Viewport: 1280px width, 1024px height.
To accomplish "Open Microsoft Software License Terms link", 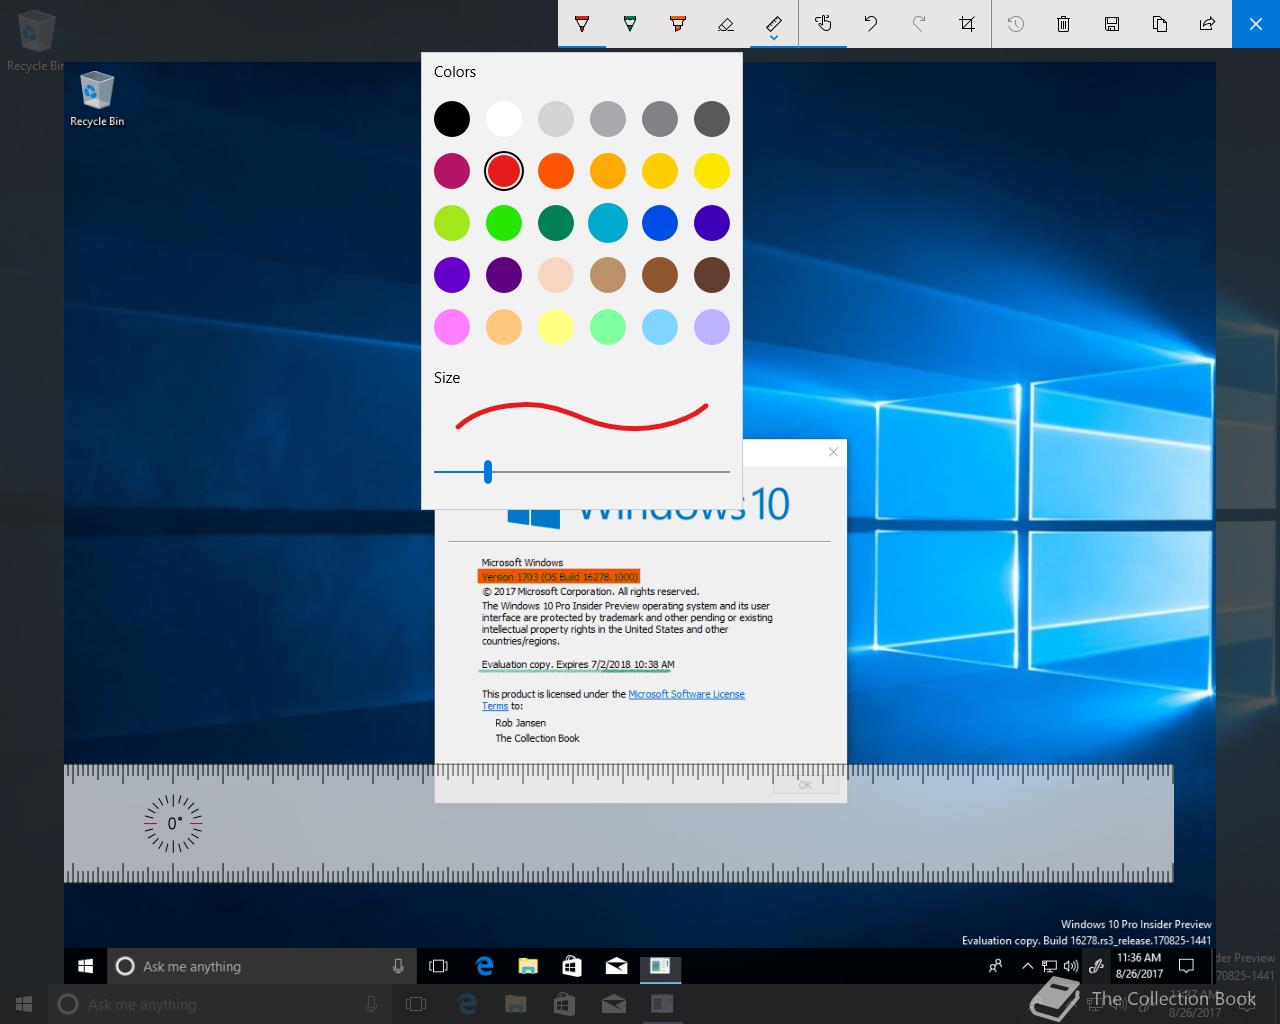I will 686,694.
